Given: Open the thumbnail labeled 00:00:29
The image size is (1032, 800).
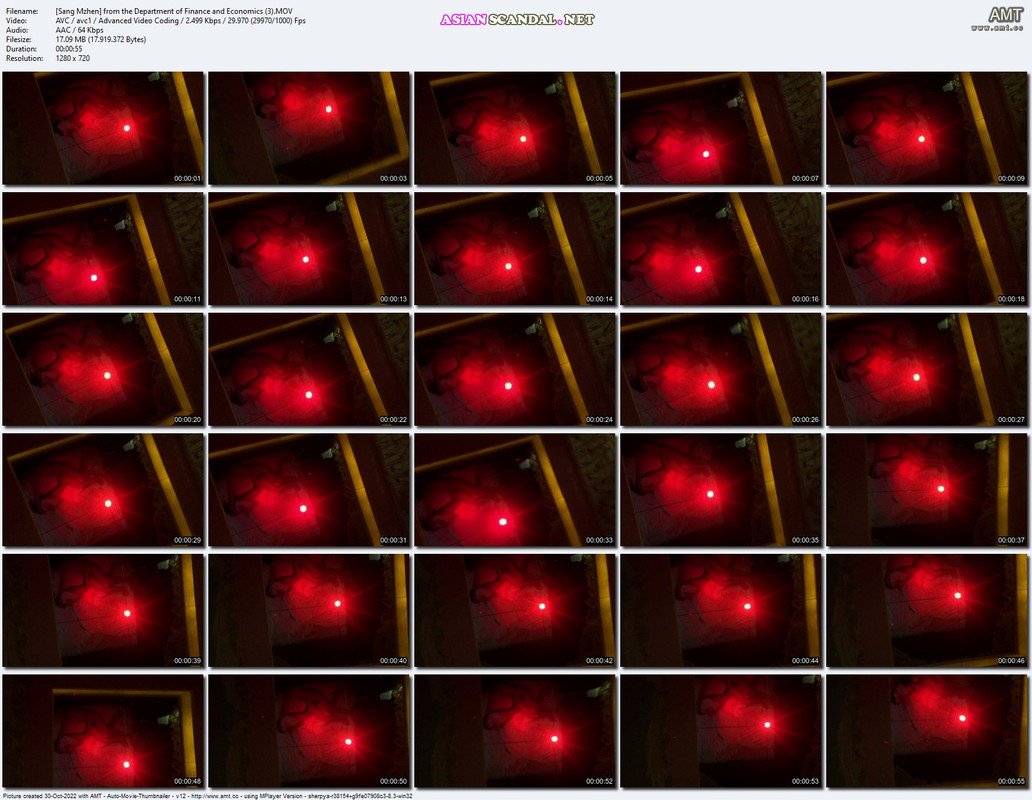Looking at the screenshot, I should click(x=103, y=489).
